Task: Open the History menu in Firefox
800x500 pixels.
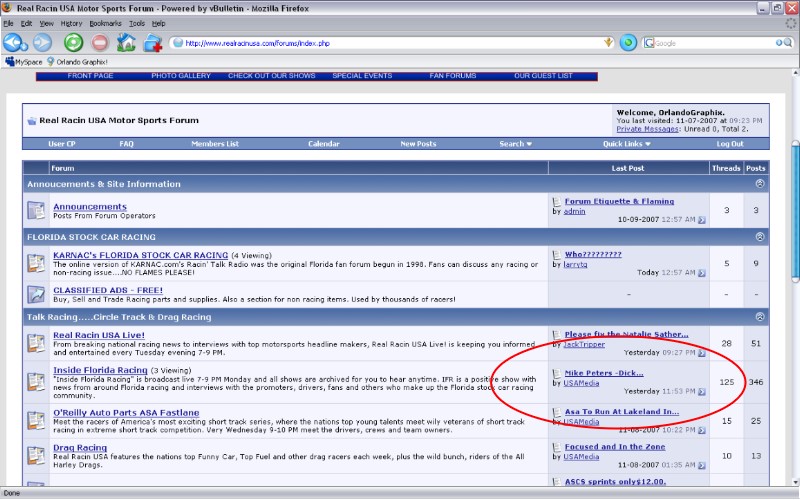Action: coord(71,22)
